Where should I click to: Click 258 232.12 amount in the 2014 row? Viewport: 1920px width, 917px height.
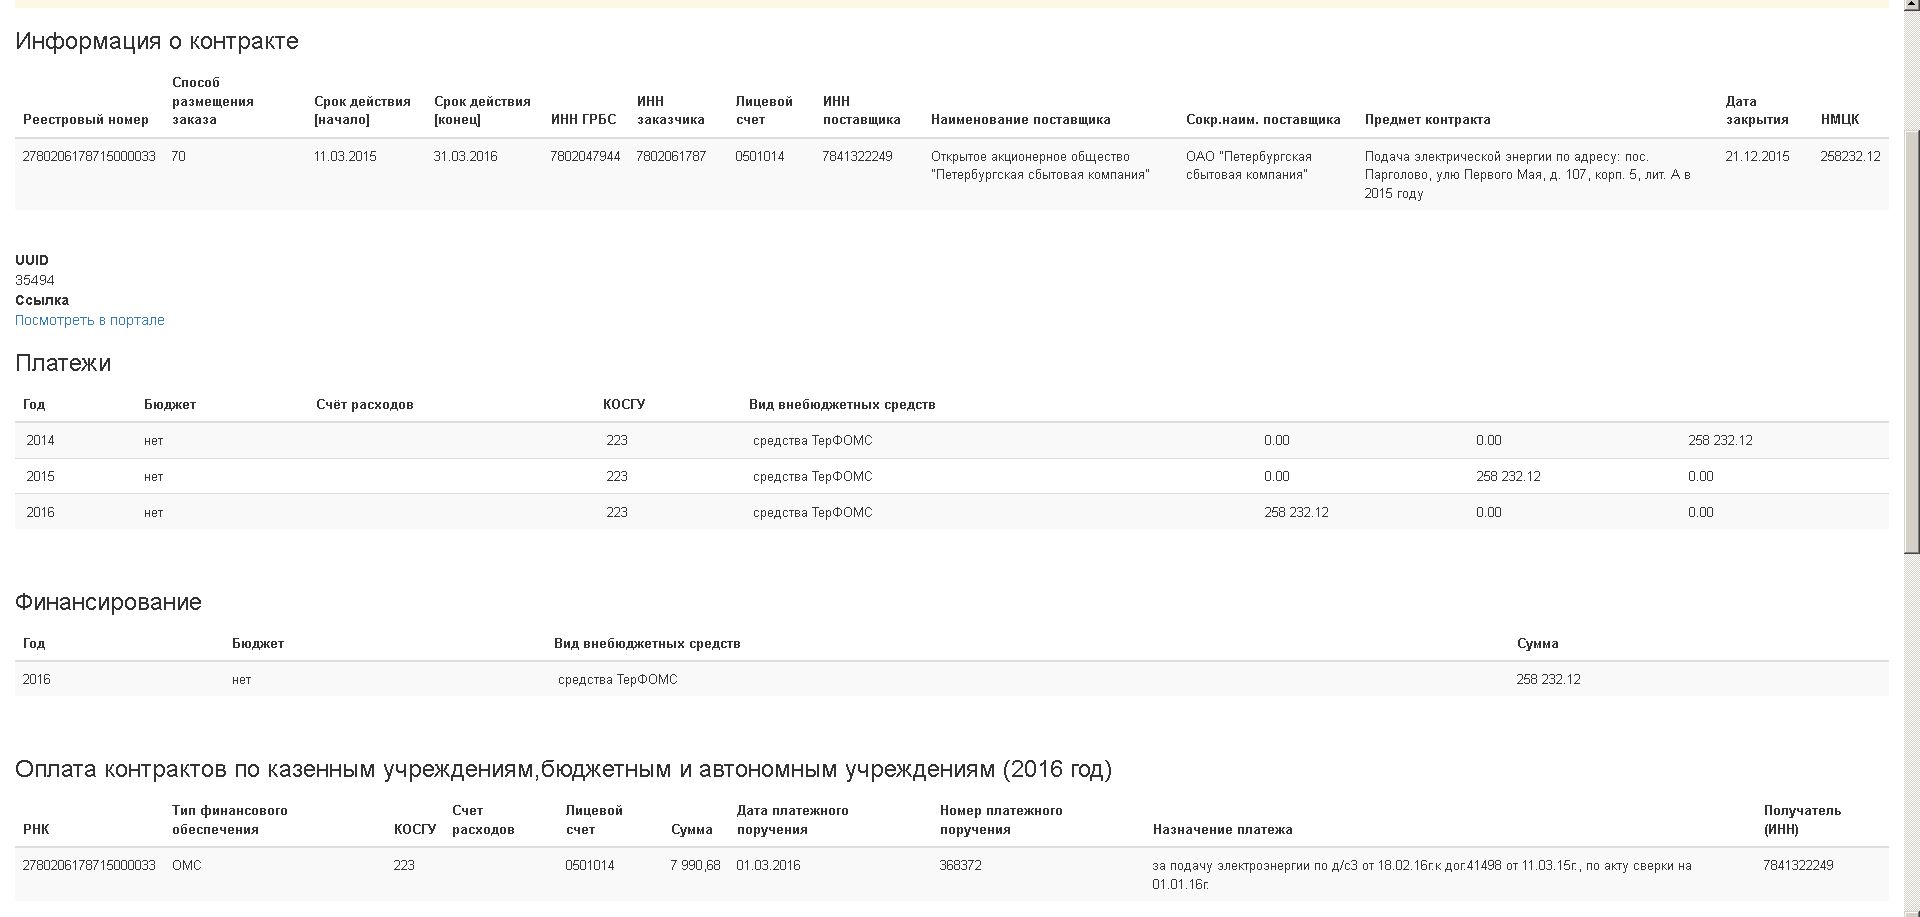(1720, 440)
